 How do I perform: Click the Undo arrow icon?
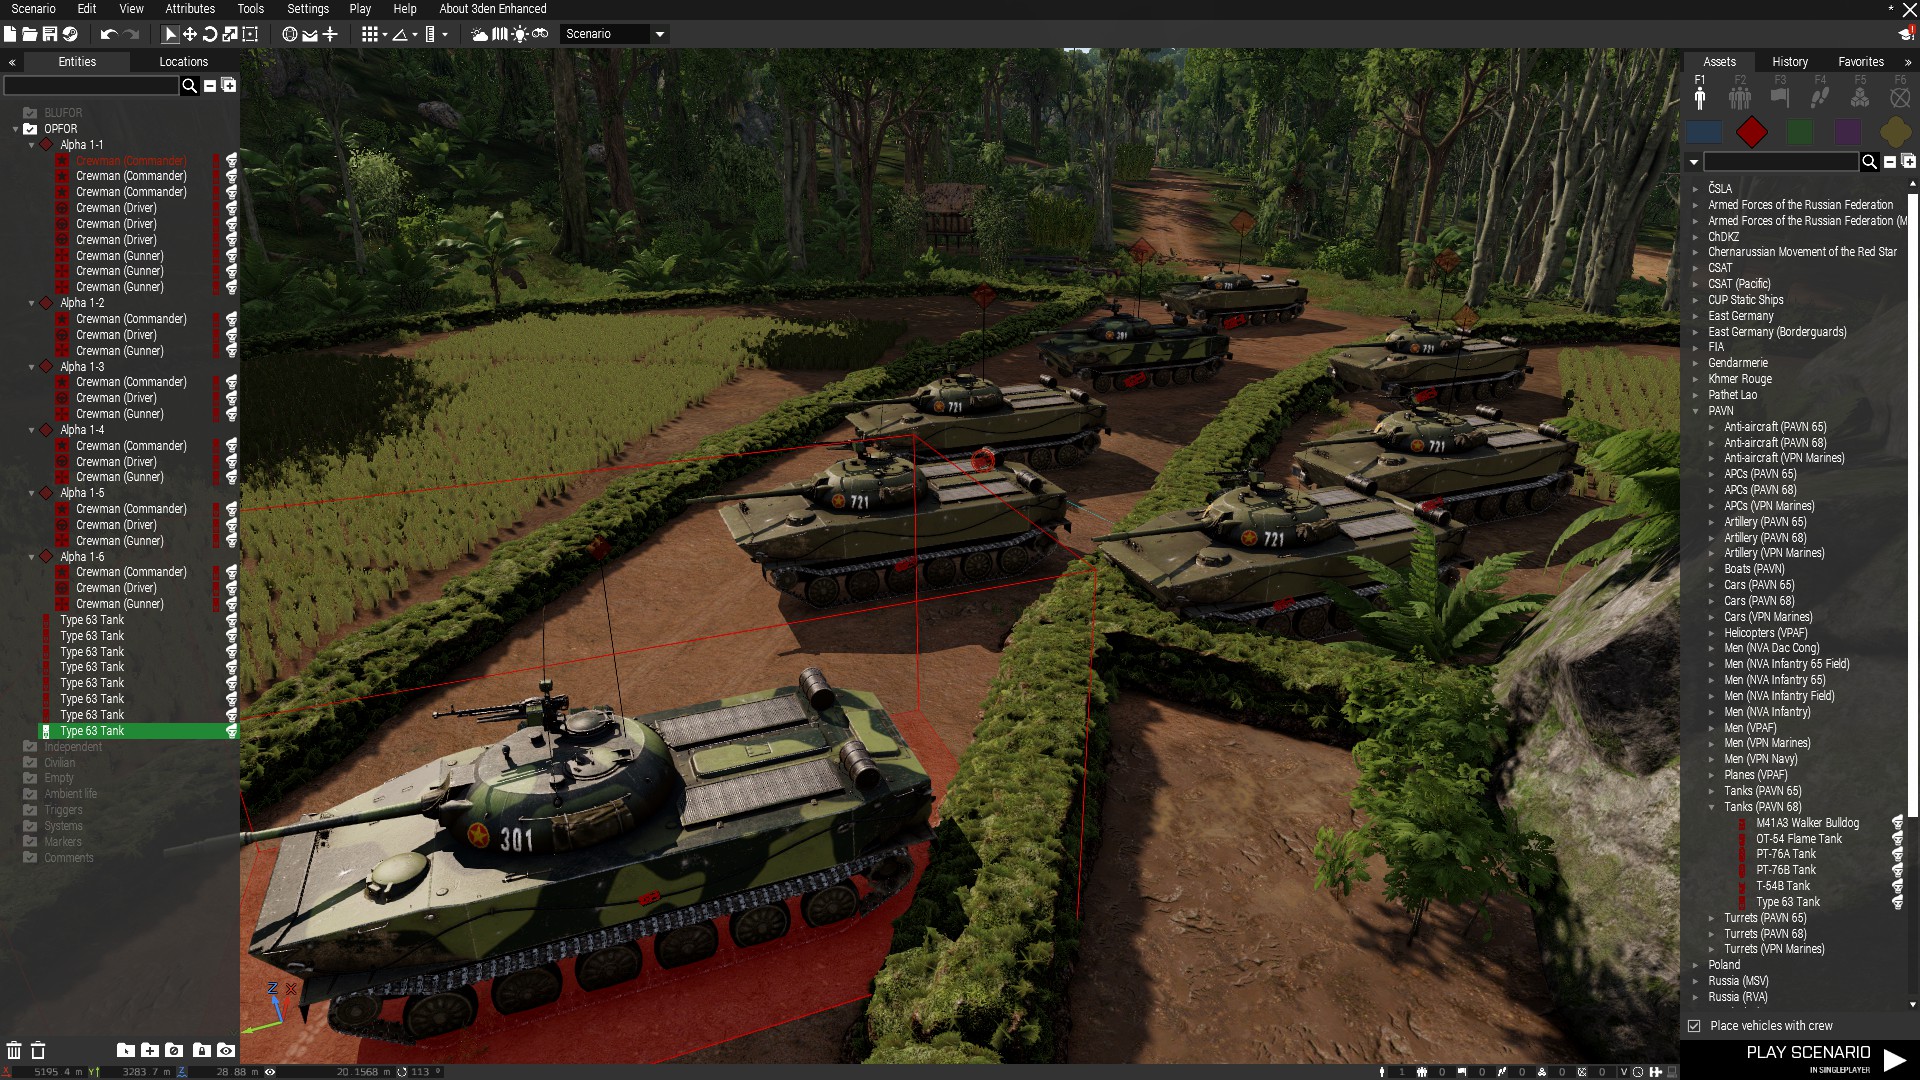click(109, 34)
